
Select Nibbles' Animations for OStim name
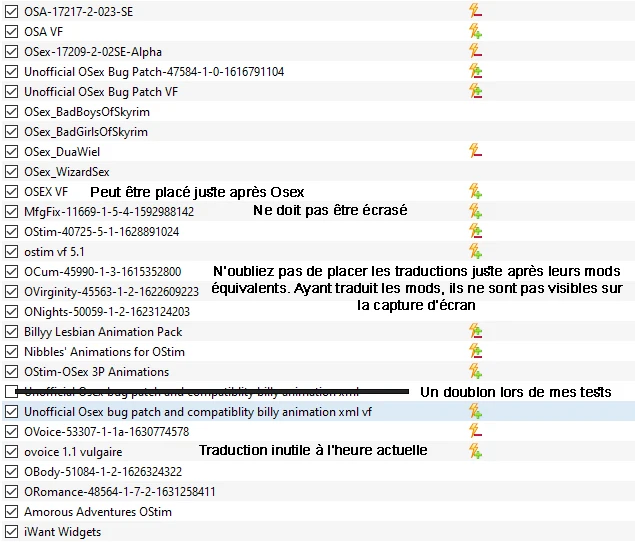pos(104,352)
